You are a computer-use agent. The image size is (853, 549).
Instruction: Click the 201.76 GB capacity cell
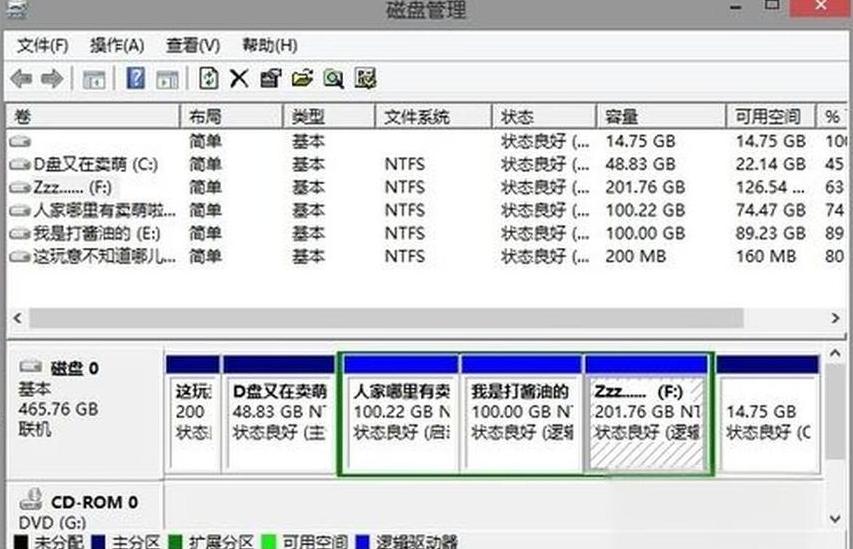pyautogui.click(x=645, y=188)
